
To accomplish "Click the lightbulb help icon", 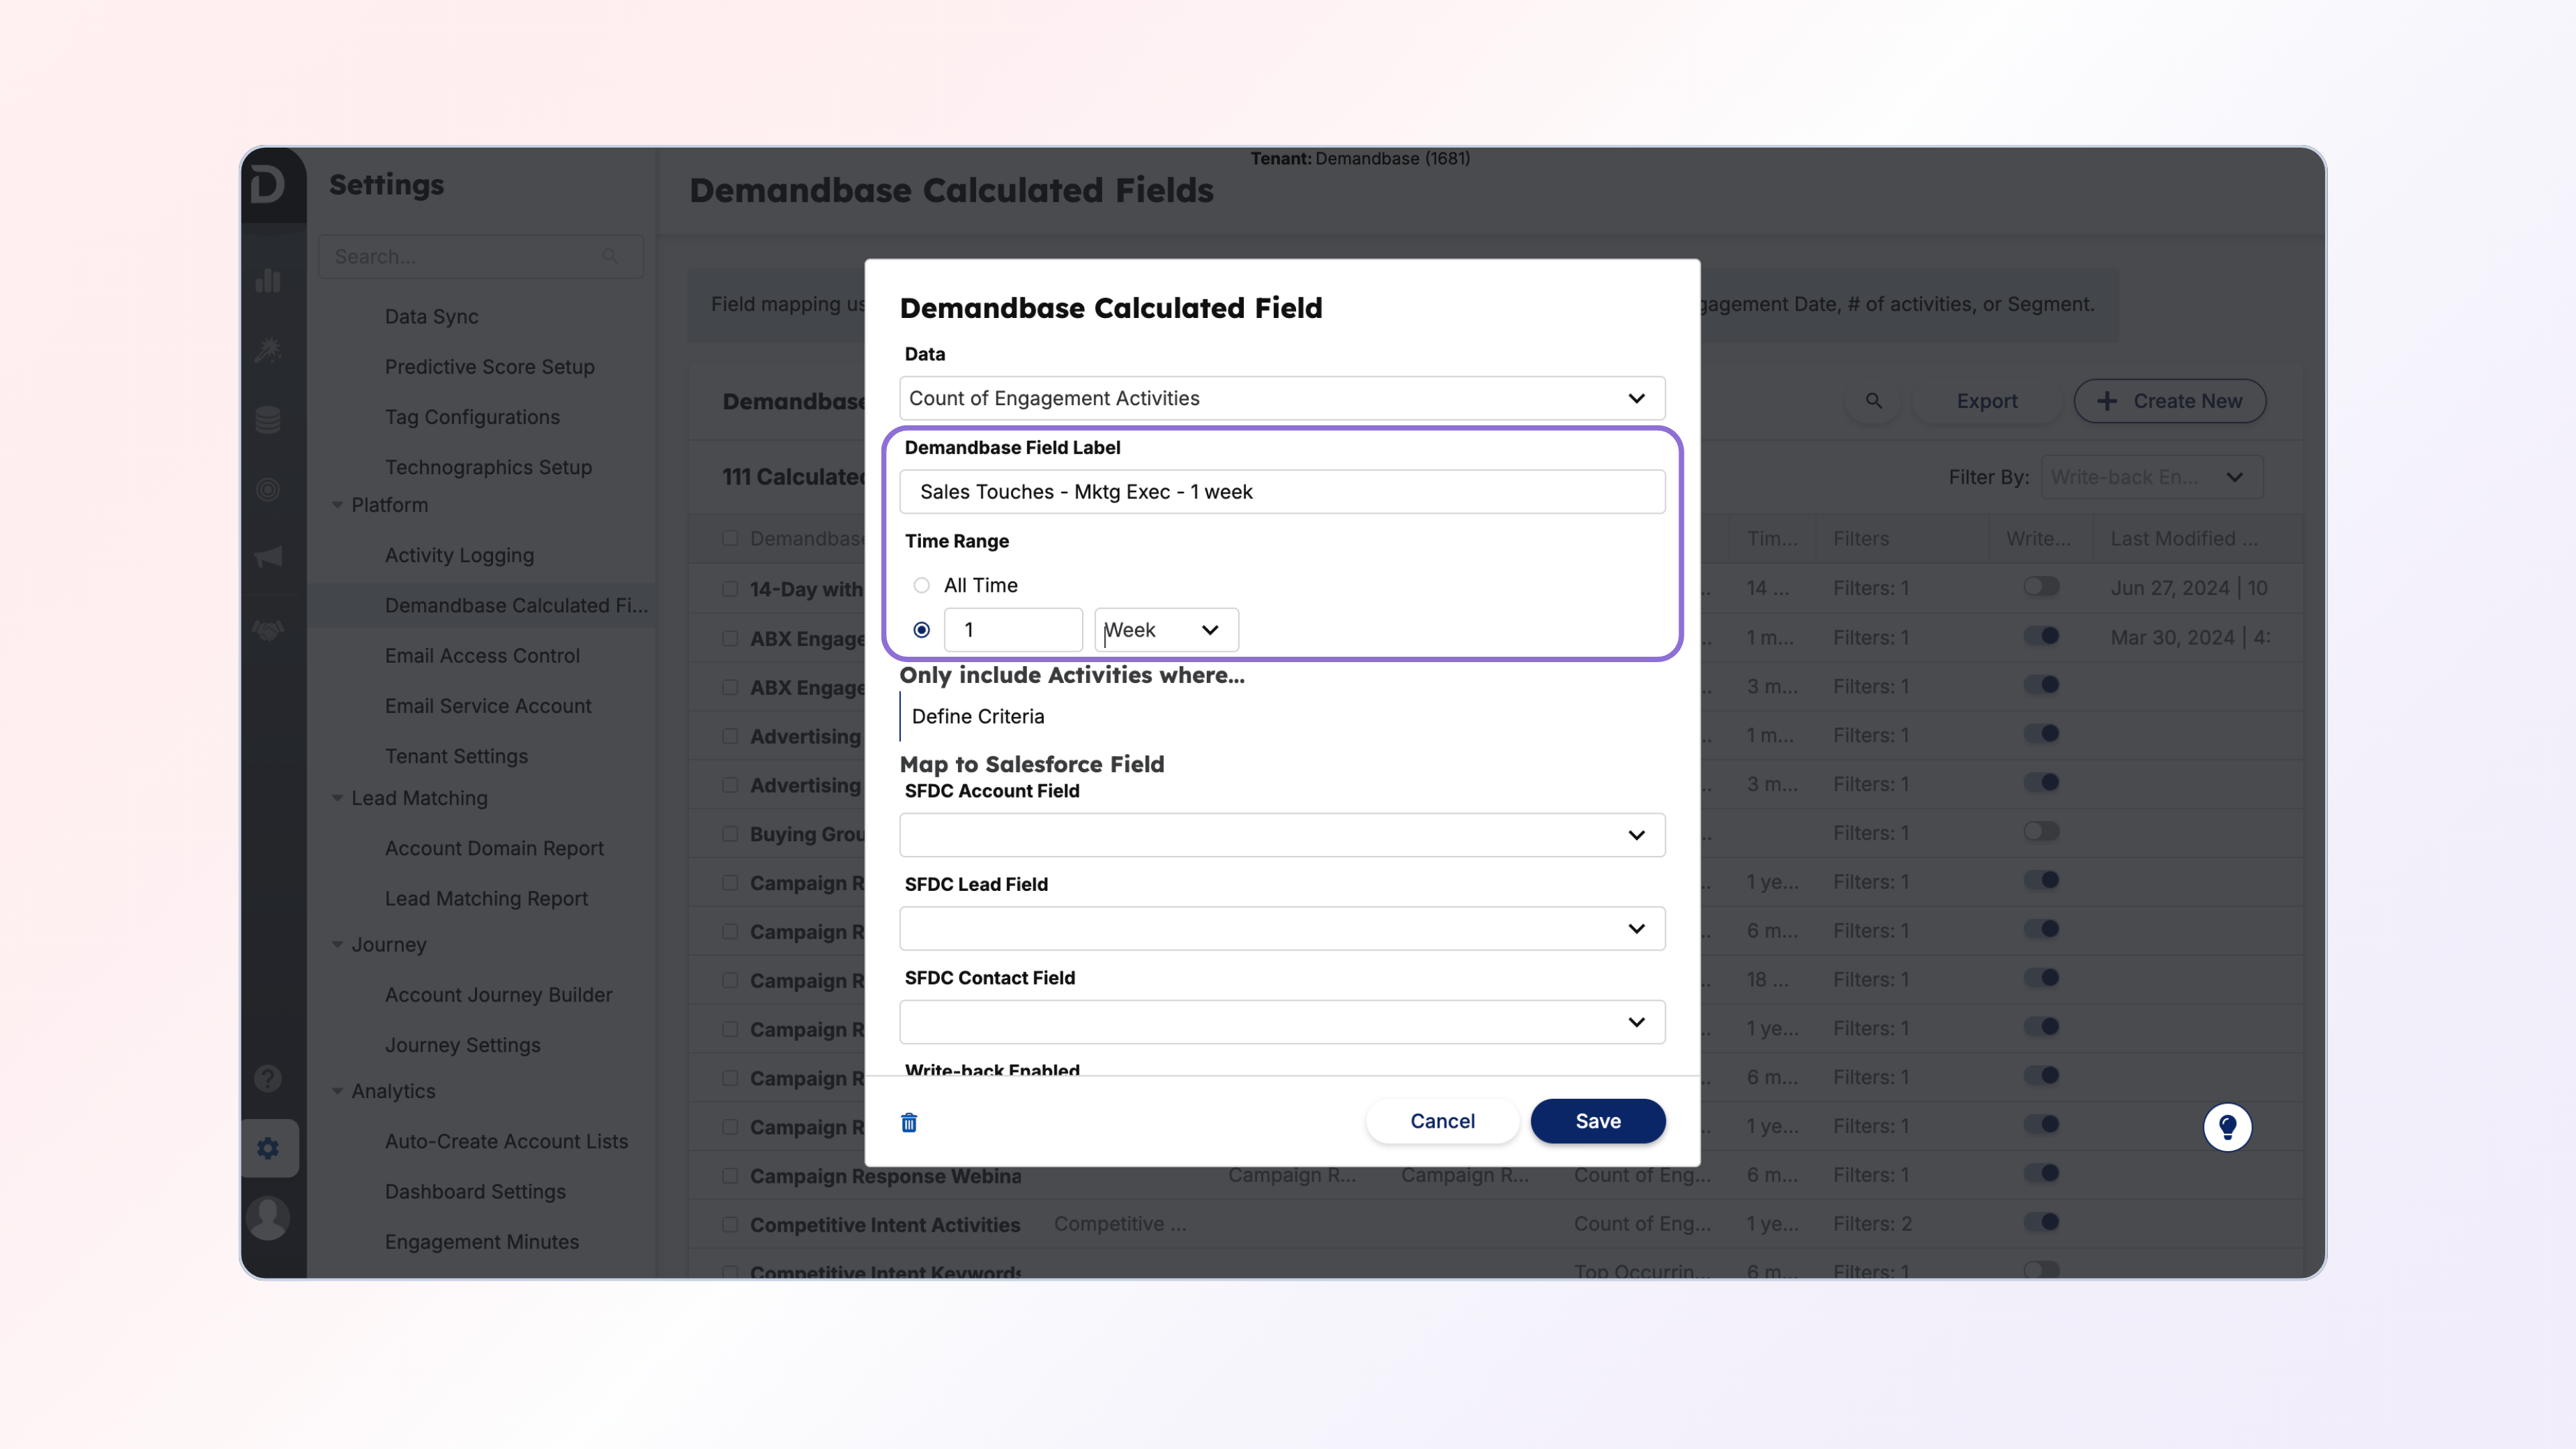I will click(2227, 1127).
